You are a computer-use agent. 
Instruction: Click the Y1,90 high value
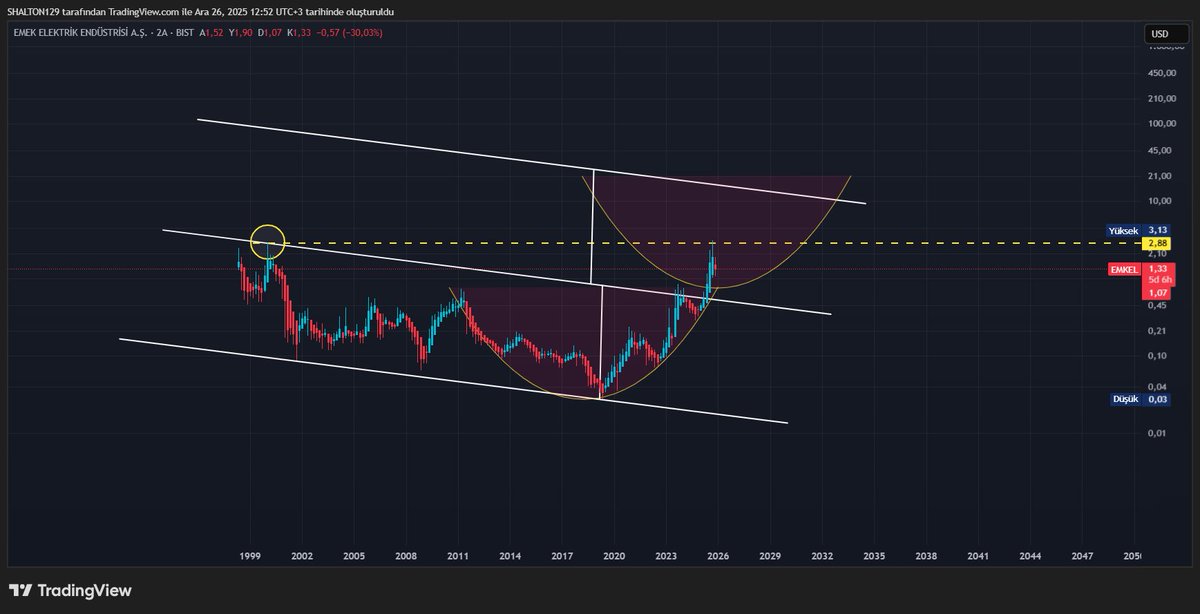240,33
